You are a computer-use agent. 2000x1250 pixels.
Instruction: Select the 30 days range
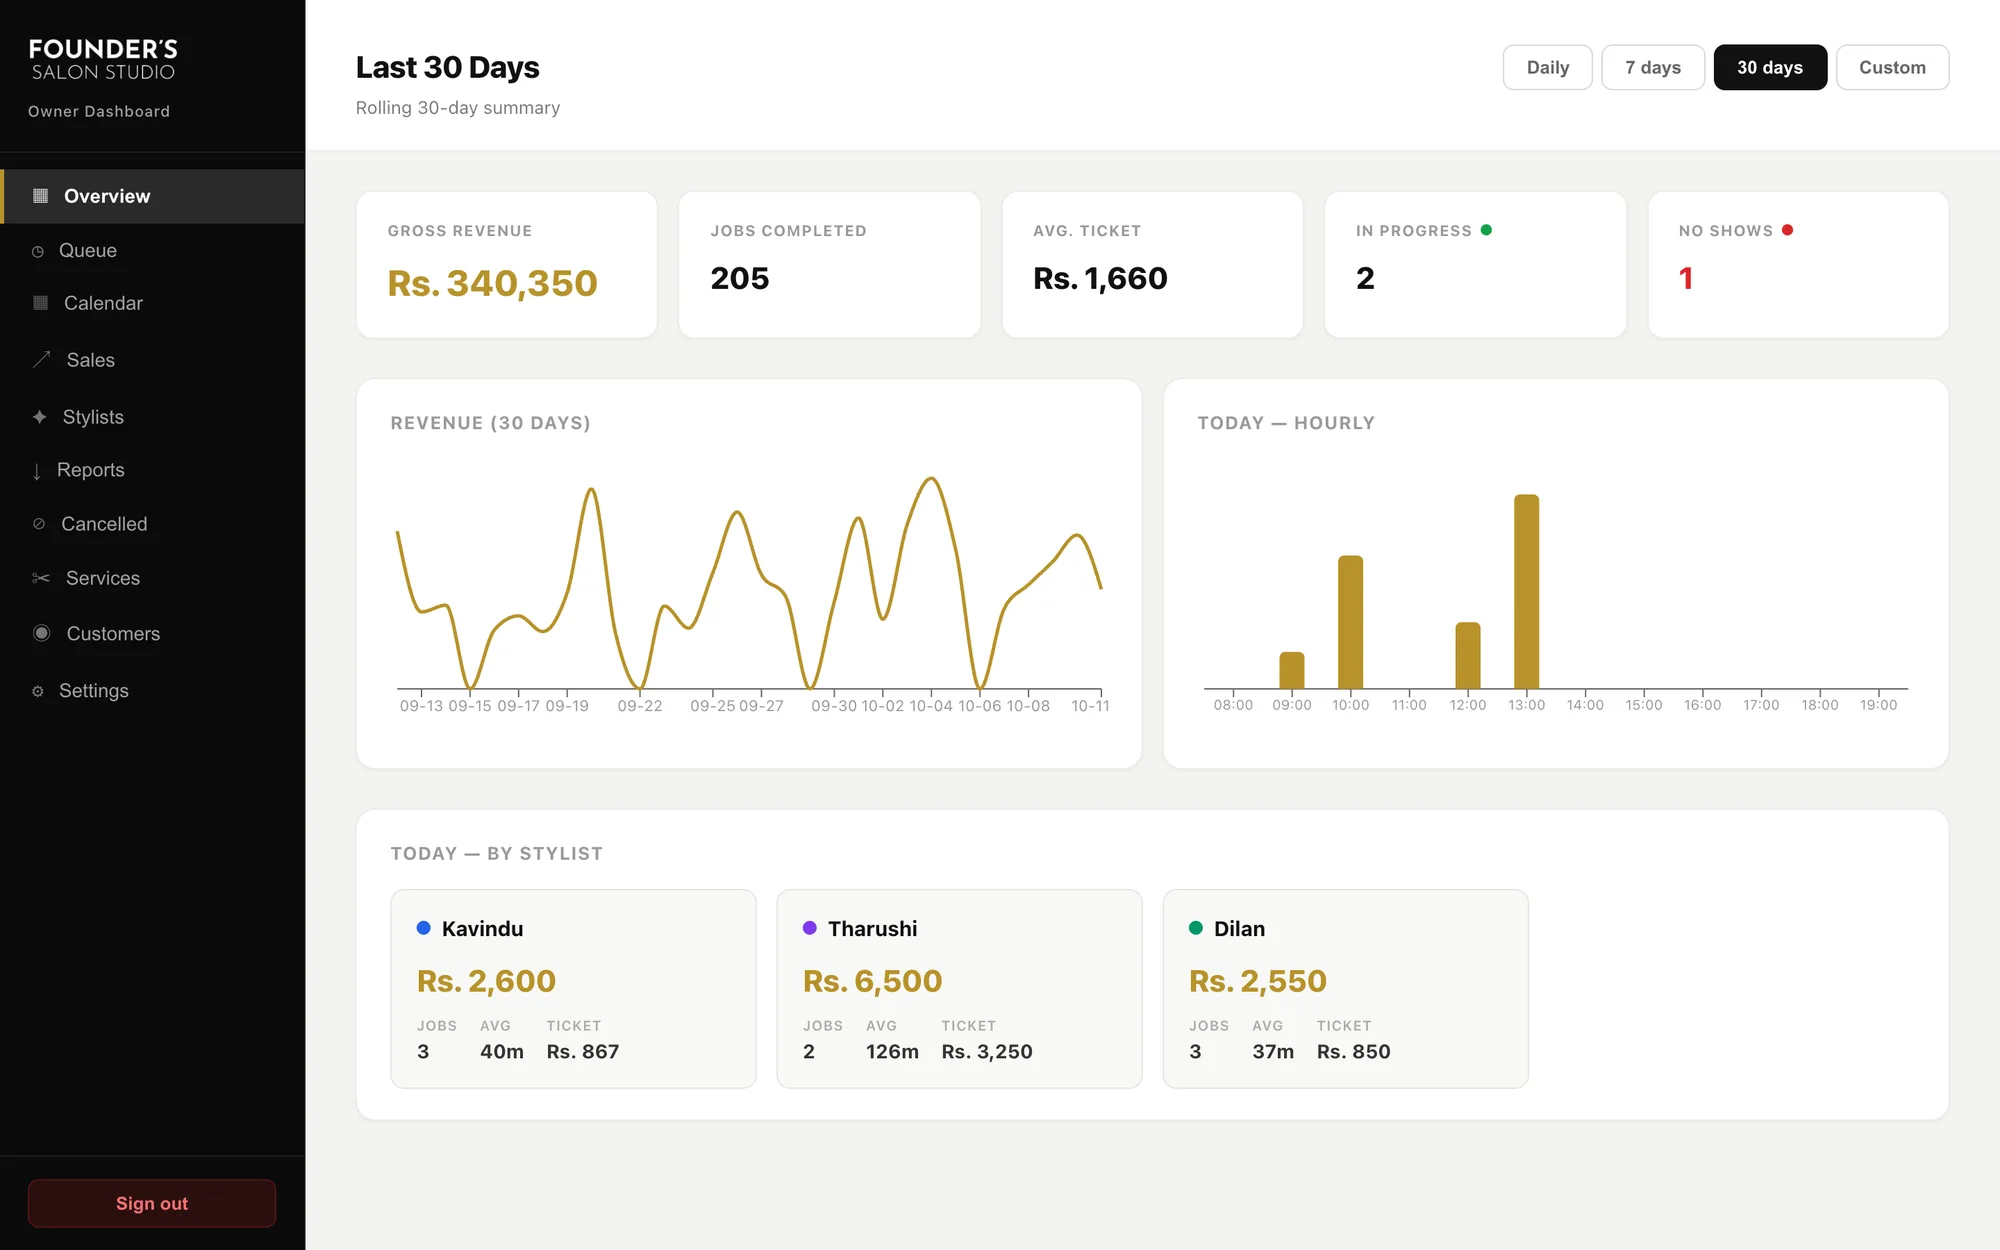point(1769,67)
